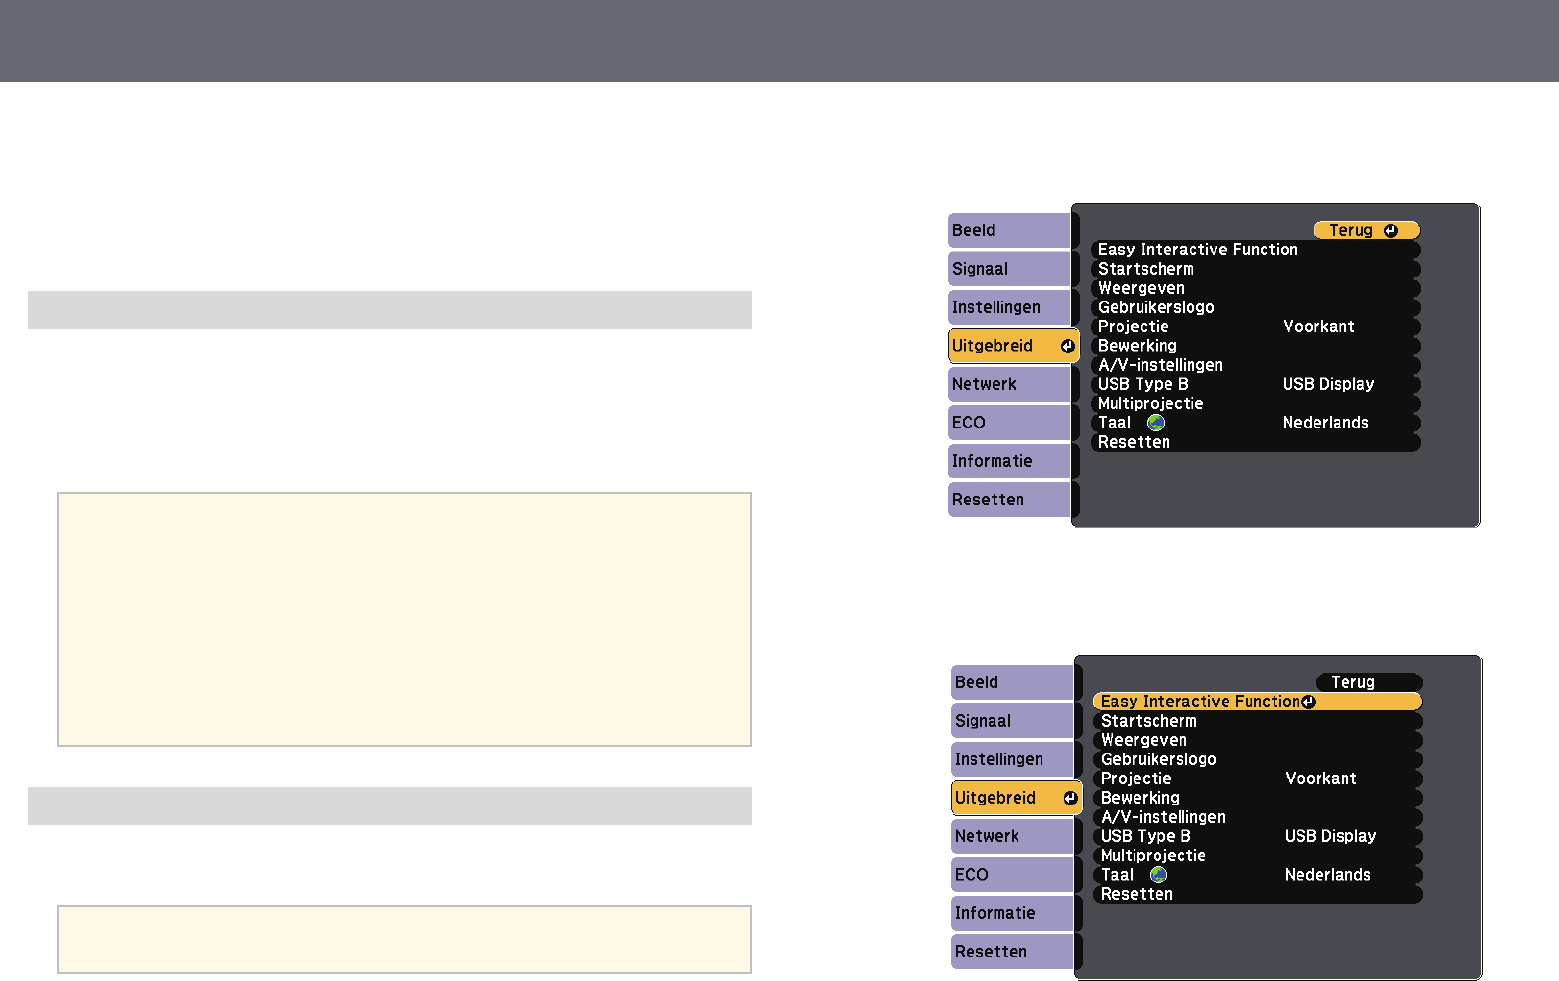The height and width of the screenshot is (981, 1559).
Task: Choose Multiprojectie in the lower menu list
Action: [1258, 855]
